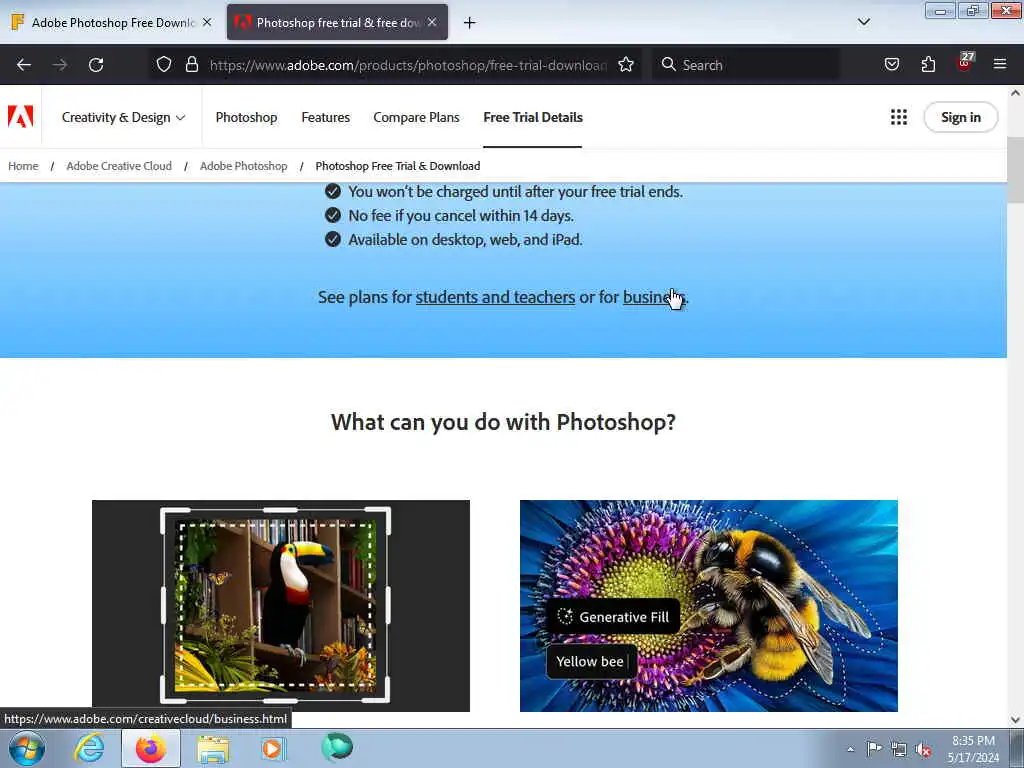The width and height of the screenshot is (1024, 768).
Task: Select Free Trial Details nav item
Action: pos(533,118)
